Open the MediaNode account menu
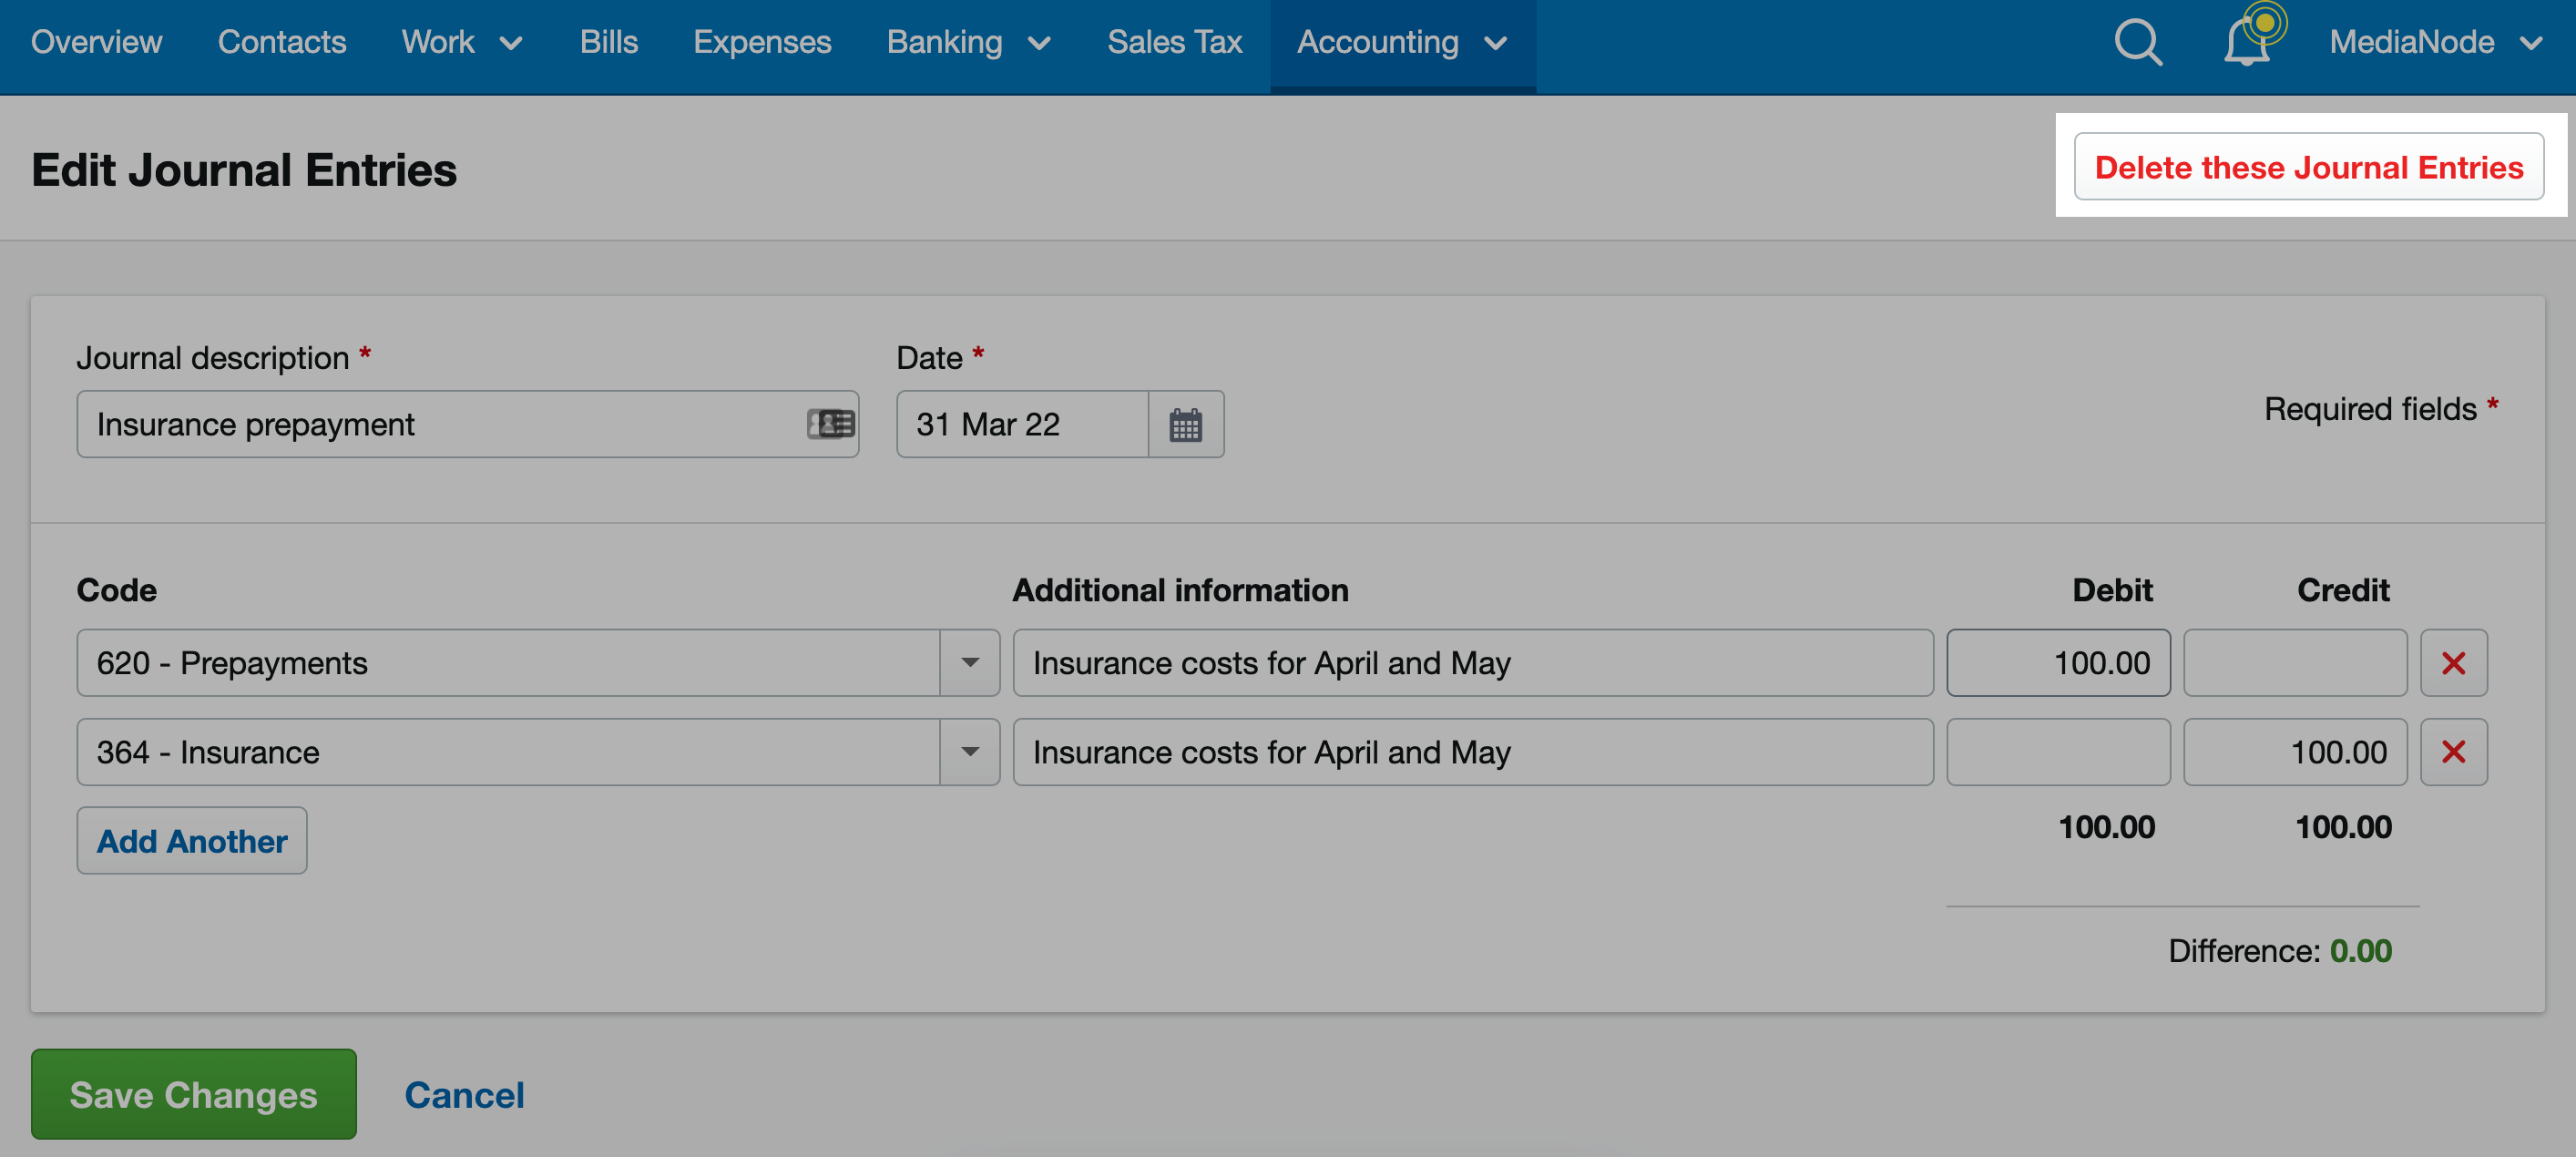2576x1157 pixels. click(x=2436, y=43)
